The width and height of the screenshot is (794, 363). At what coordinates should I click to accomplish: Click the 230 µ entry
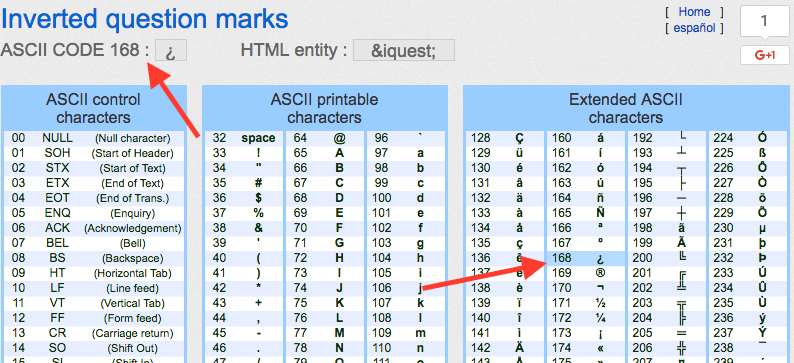(747, 228)
